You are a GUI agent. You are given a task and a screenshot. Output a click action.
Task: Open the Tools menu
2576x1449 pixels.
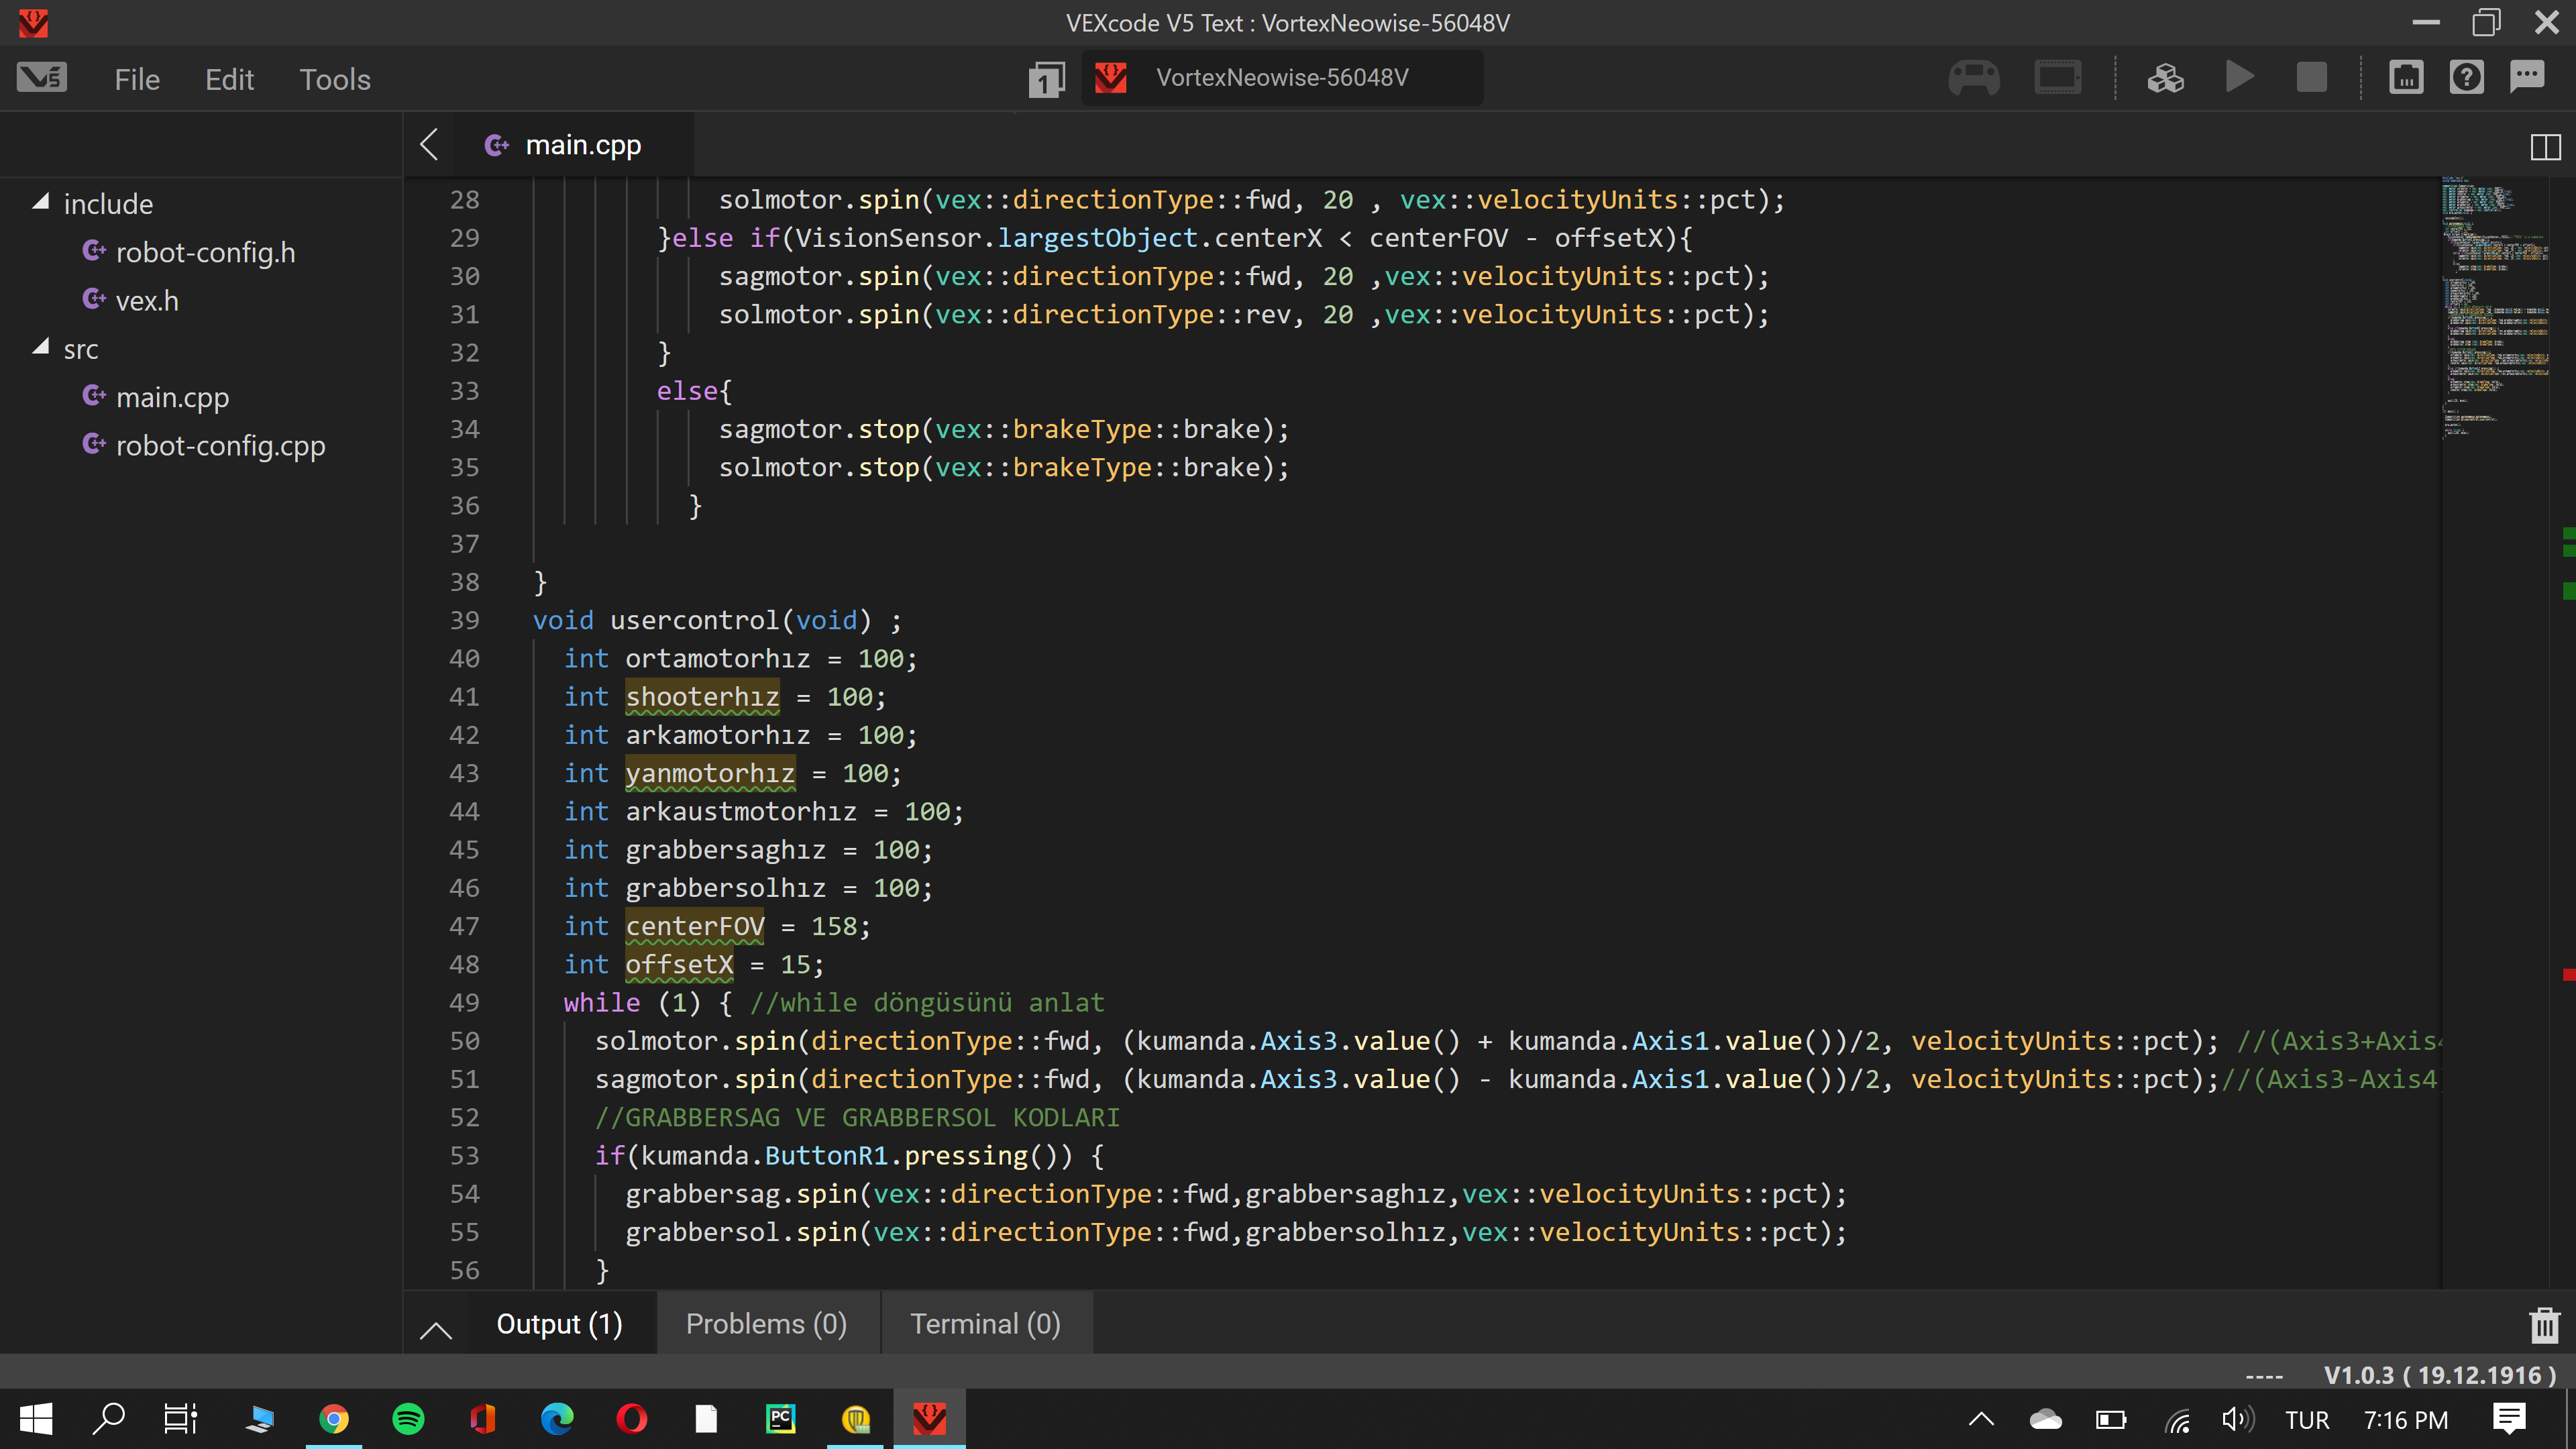[x=335, y=79]
